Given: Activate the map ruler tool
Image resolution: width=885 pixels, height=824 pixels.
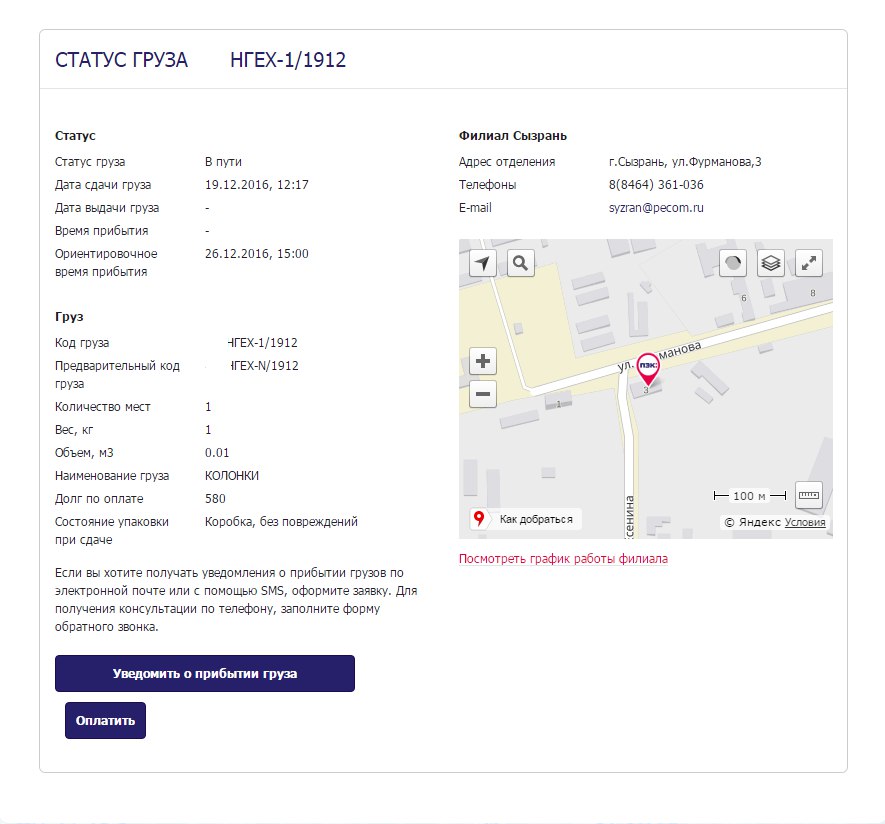Looking at the screenshot, I should pyautogui.click(x=808, y=495).
